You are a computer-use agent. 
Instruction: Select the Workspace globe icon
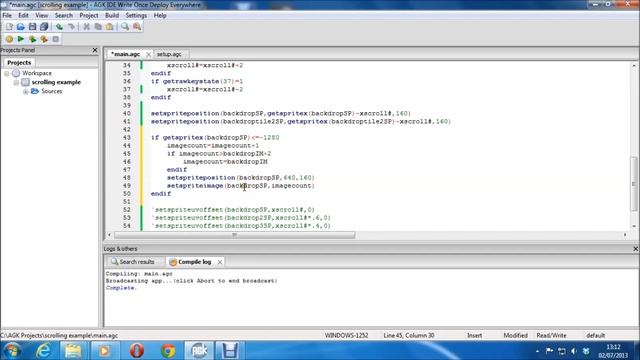point(16,73)
